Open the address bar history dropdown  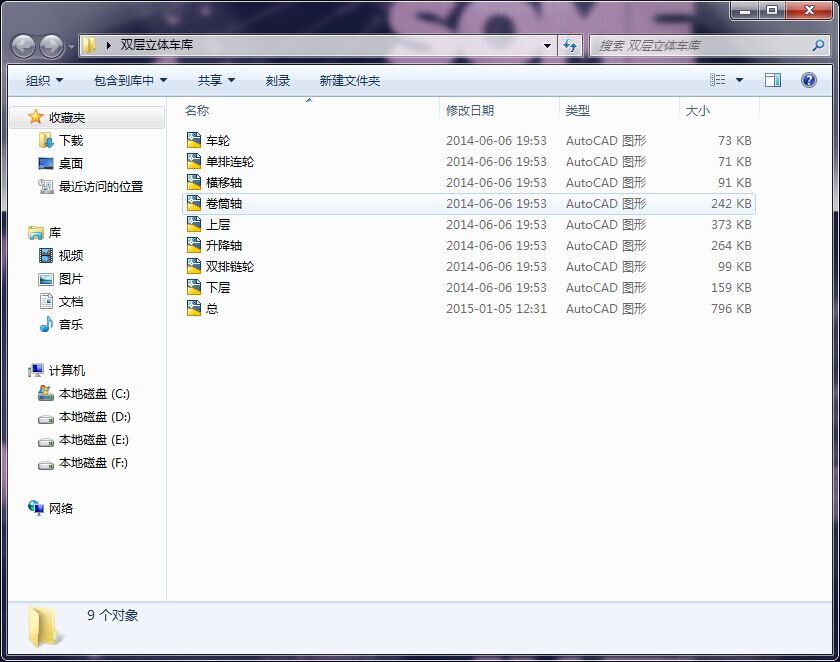pos(547,46)
